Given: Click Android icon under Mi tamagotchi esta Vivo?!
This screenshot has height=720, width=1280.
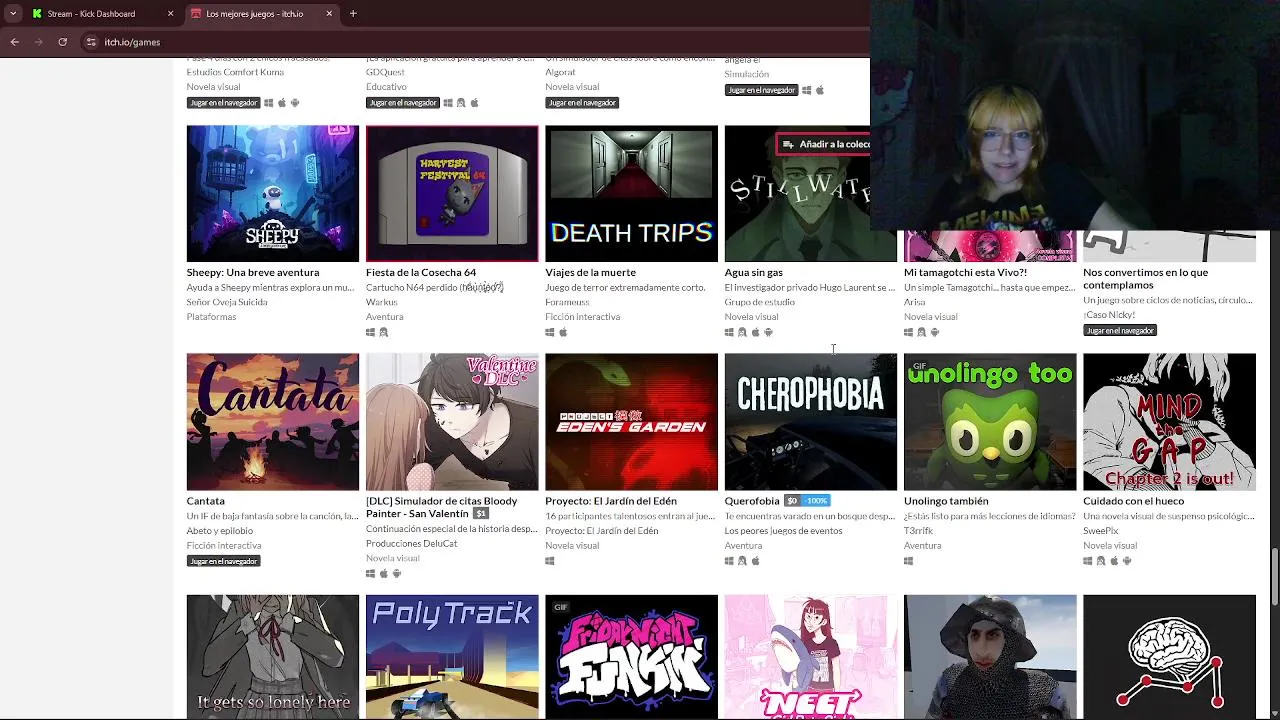Looking at the screenshot, I should coord(935,332).
